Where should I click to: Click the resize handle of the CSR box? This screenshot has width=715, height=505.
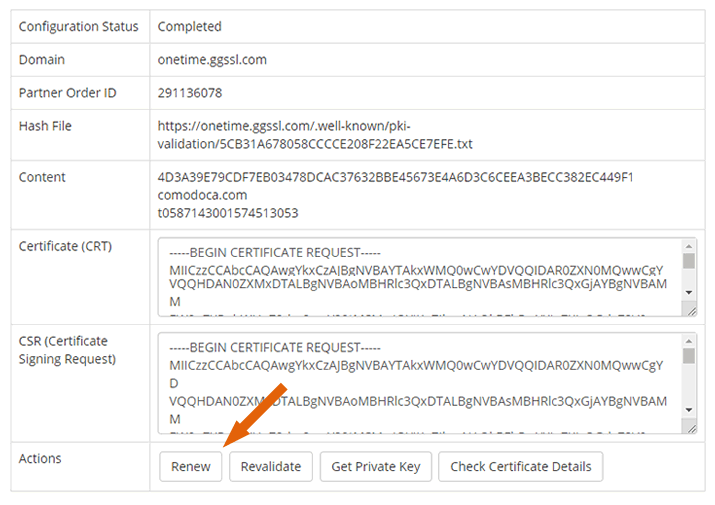[x=690, y=427]
